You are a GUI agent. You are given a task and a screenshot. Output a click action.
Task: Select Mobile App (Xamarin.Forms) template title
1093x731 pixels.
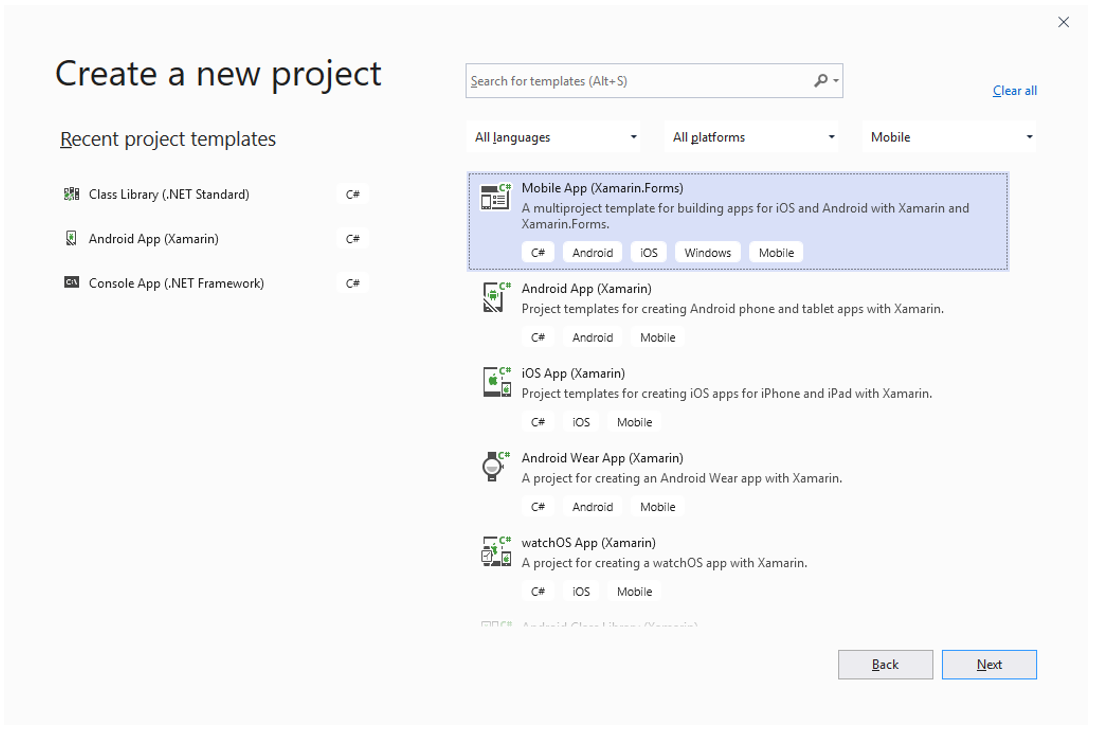602,188
